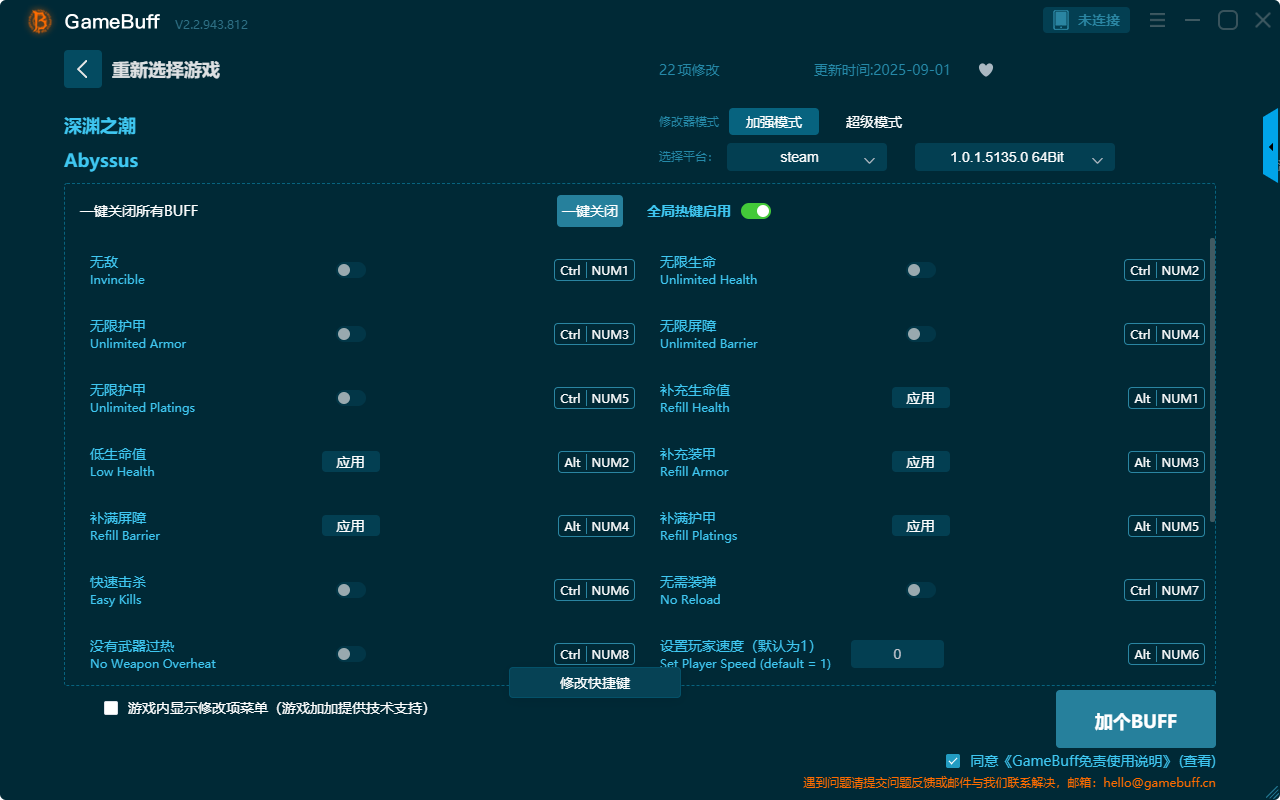Click the 深渊之潮 game name
1280x800 pixels.
click(x=100, y=126)
